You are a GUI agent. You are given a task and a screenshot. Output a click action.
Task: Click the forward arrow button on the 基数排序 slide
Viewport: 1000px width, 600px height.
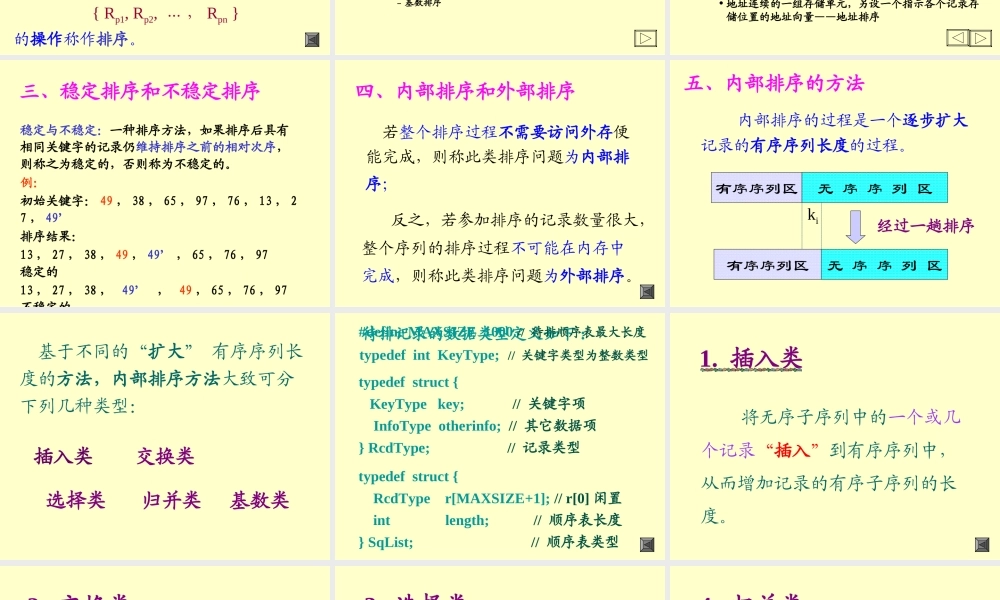645,37
